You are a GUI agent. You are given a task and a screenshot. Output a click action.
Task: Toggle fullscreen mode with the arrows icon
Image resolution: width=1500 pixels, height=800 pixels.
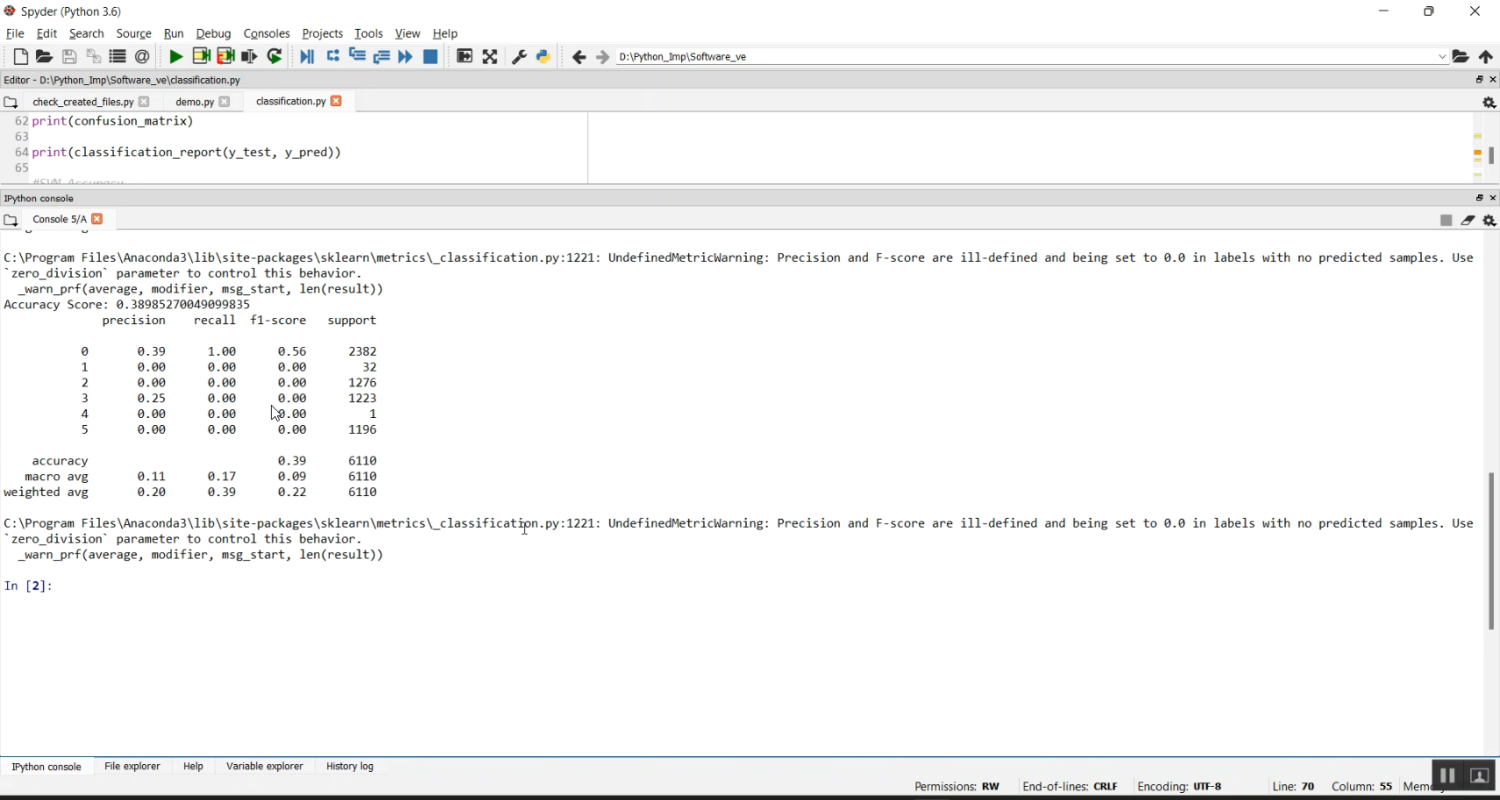[490, 57]
